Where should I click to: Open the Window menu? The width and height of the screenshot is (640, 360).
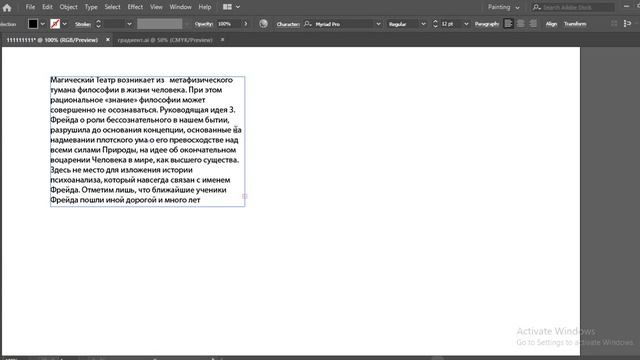coord(180,7)
